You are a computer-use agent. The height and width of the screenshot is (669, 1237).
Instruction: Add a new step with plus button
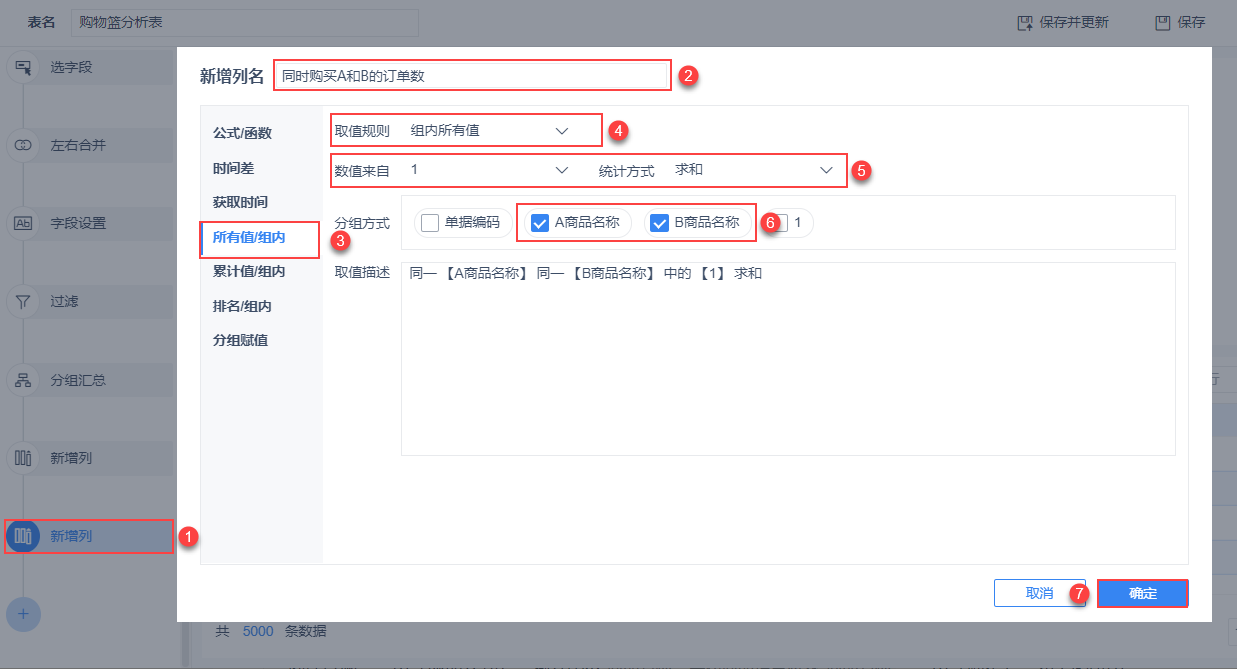pyautogui.click(x=23, y=613)
